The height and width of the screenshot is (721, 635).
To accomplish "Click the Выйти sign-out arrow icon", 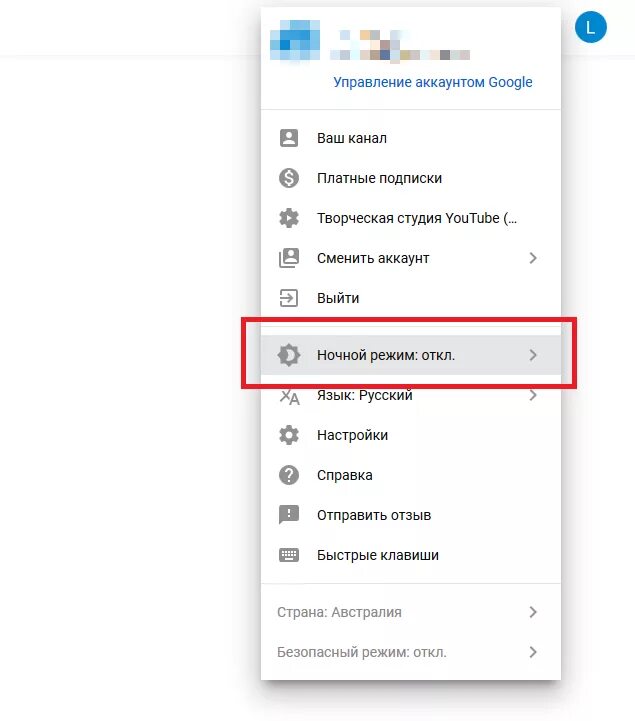I will pos(289,298).
